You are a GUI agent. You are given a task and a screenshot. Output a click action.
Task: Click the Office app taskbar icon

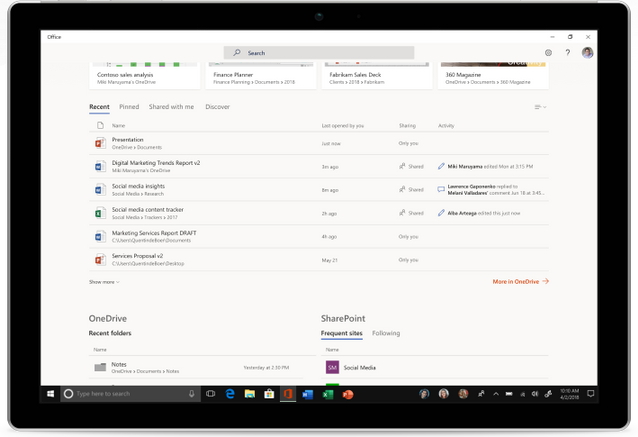click(288, 393)
